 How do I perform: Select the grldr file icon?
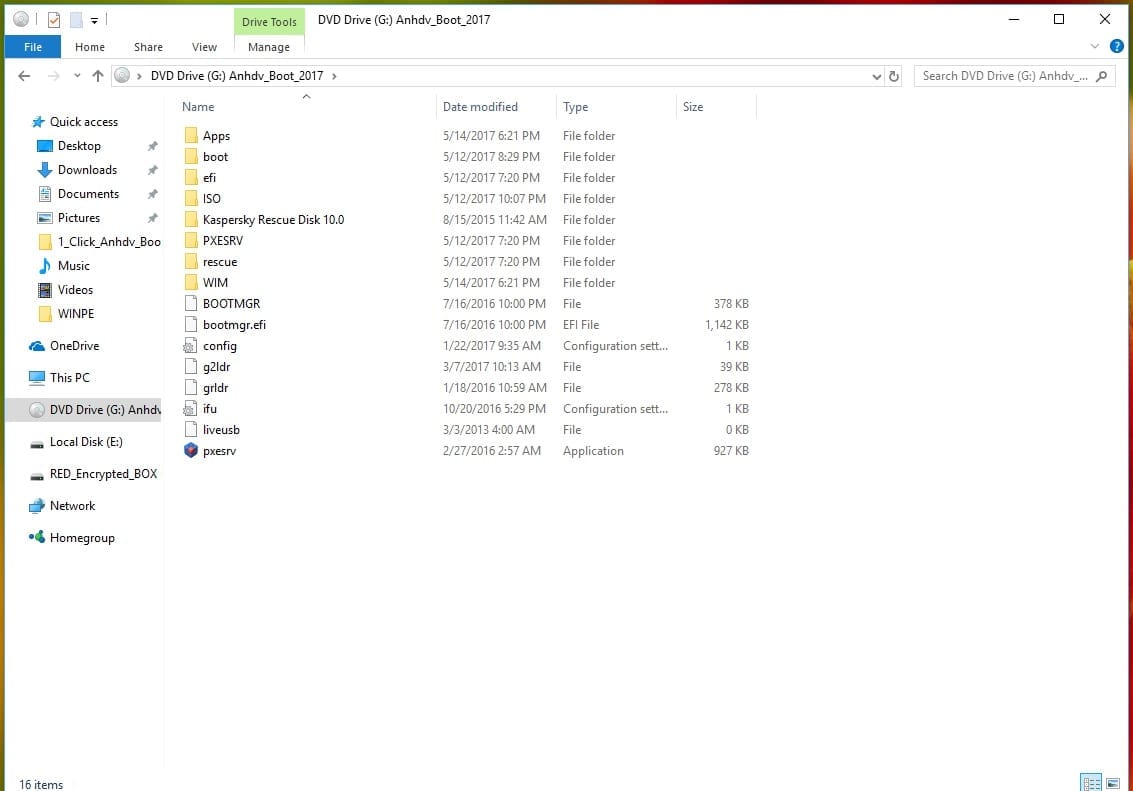click(191, 387)
